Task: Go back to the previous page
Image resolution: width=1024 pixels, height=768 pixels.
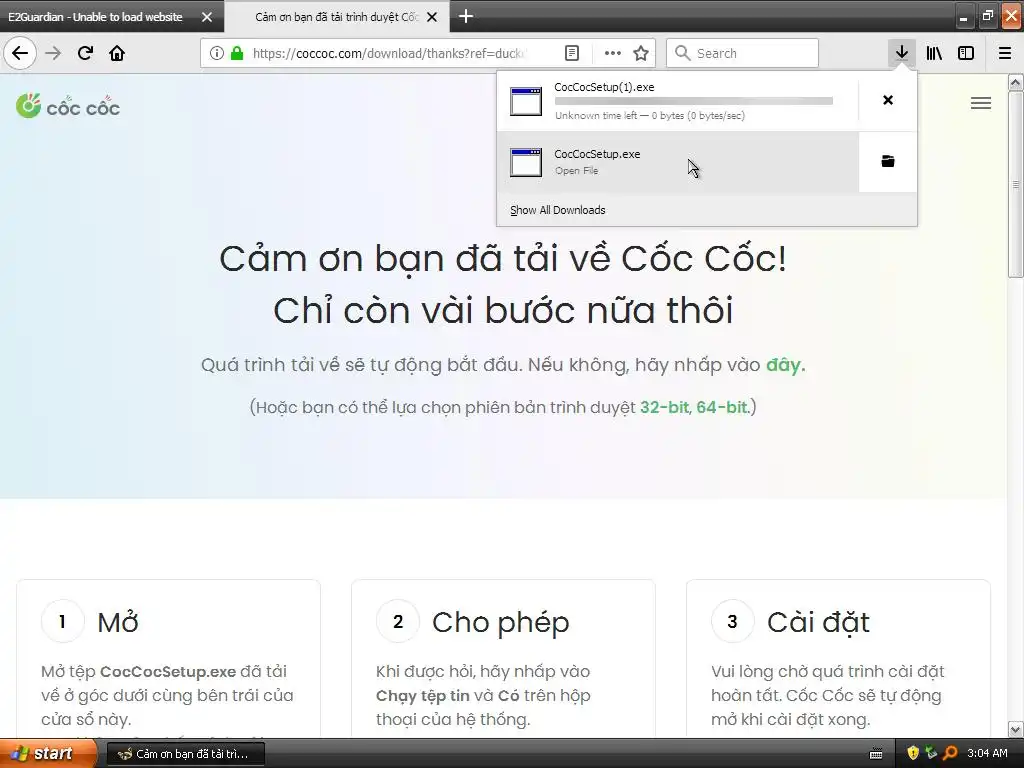Action: (20, 53)
